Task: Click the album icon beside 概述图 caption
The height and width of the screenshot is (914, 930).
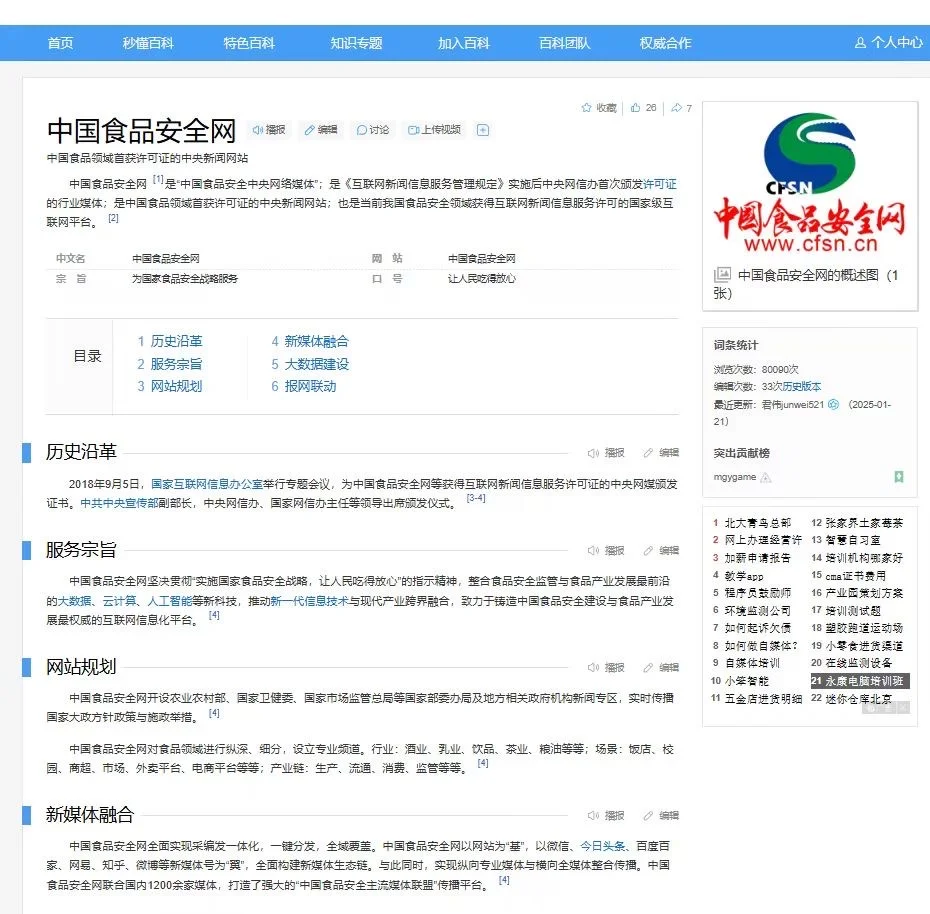Action: click(x=722, y=275)
